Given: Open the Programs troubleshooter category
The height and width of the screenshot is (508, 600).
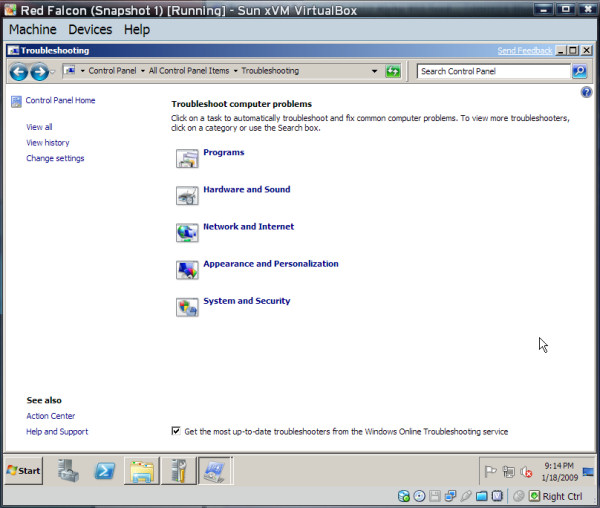Looking at the screenshot, I should (224, 152).
